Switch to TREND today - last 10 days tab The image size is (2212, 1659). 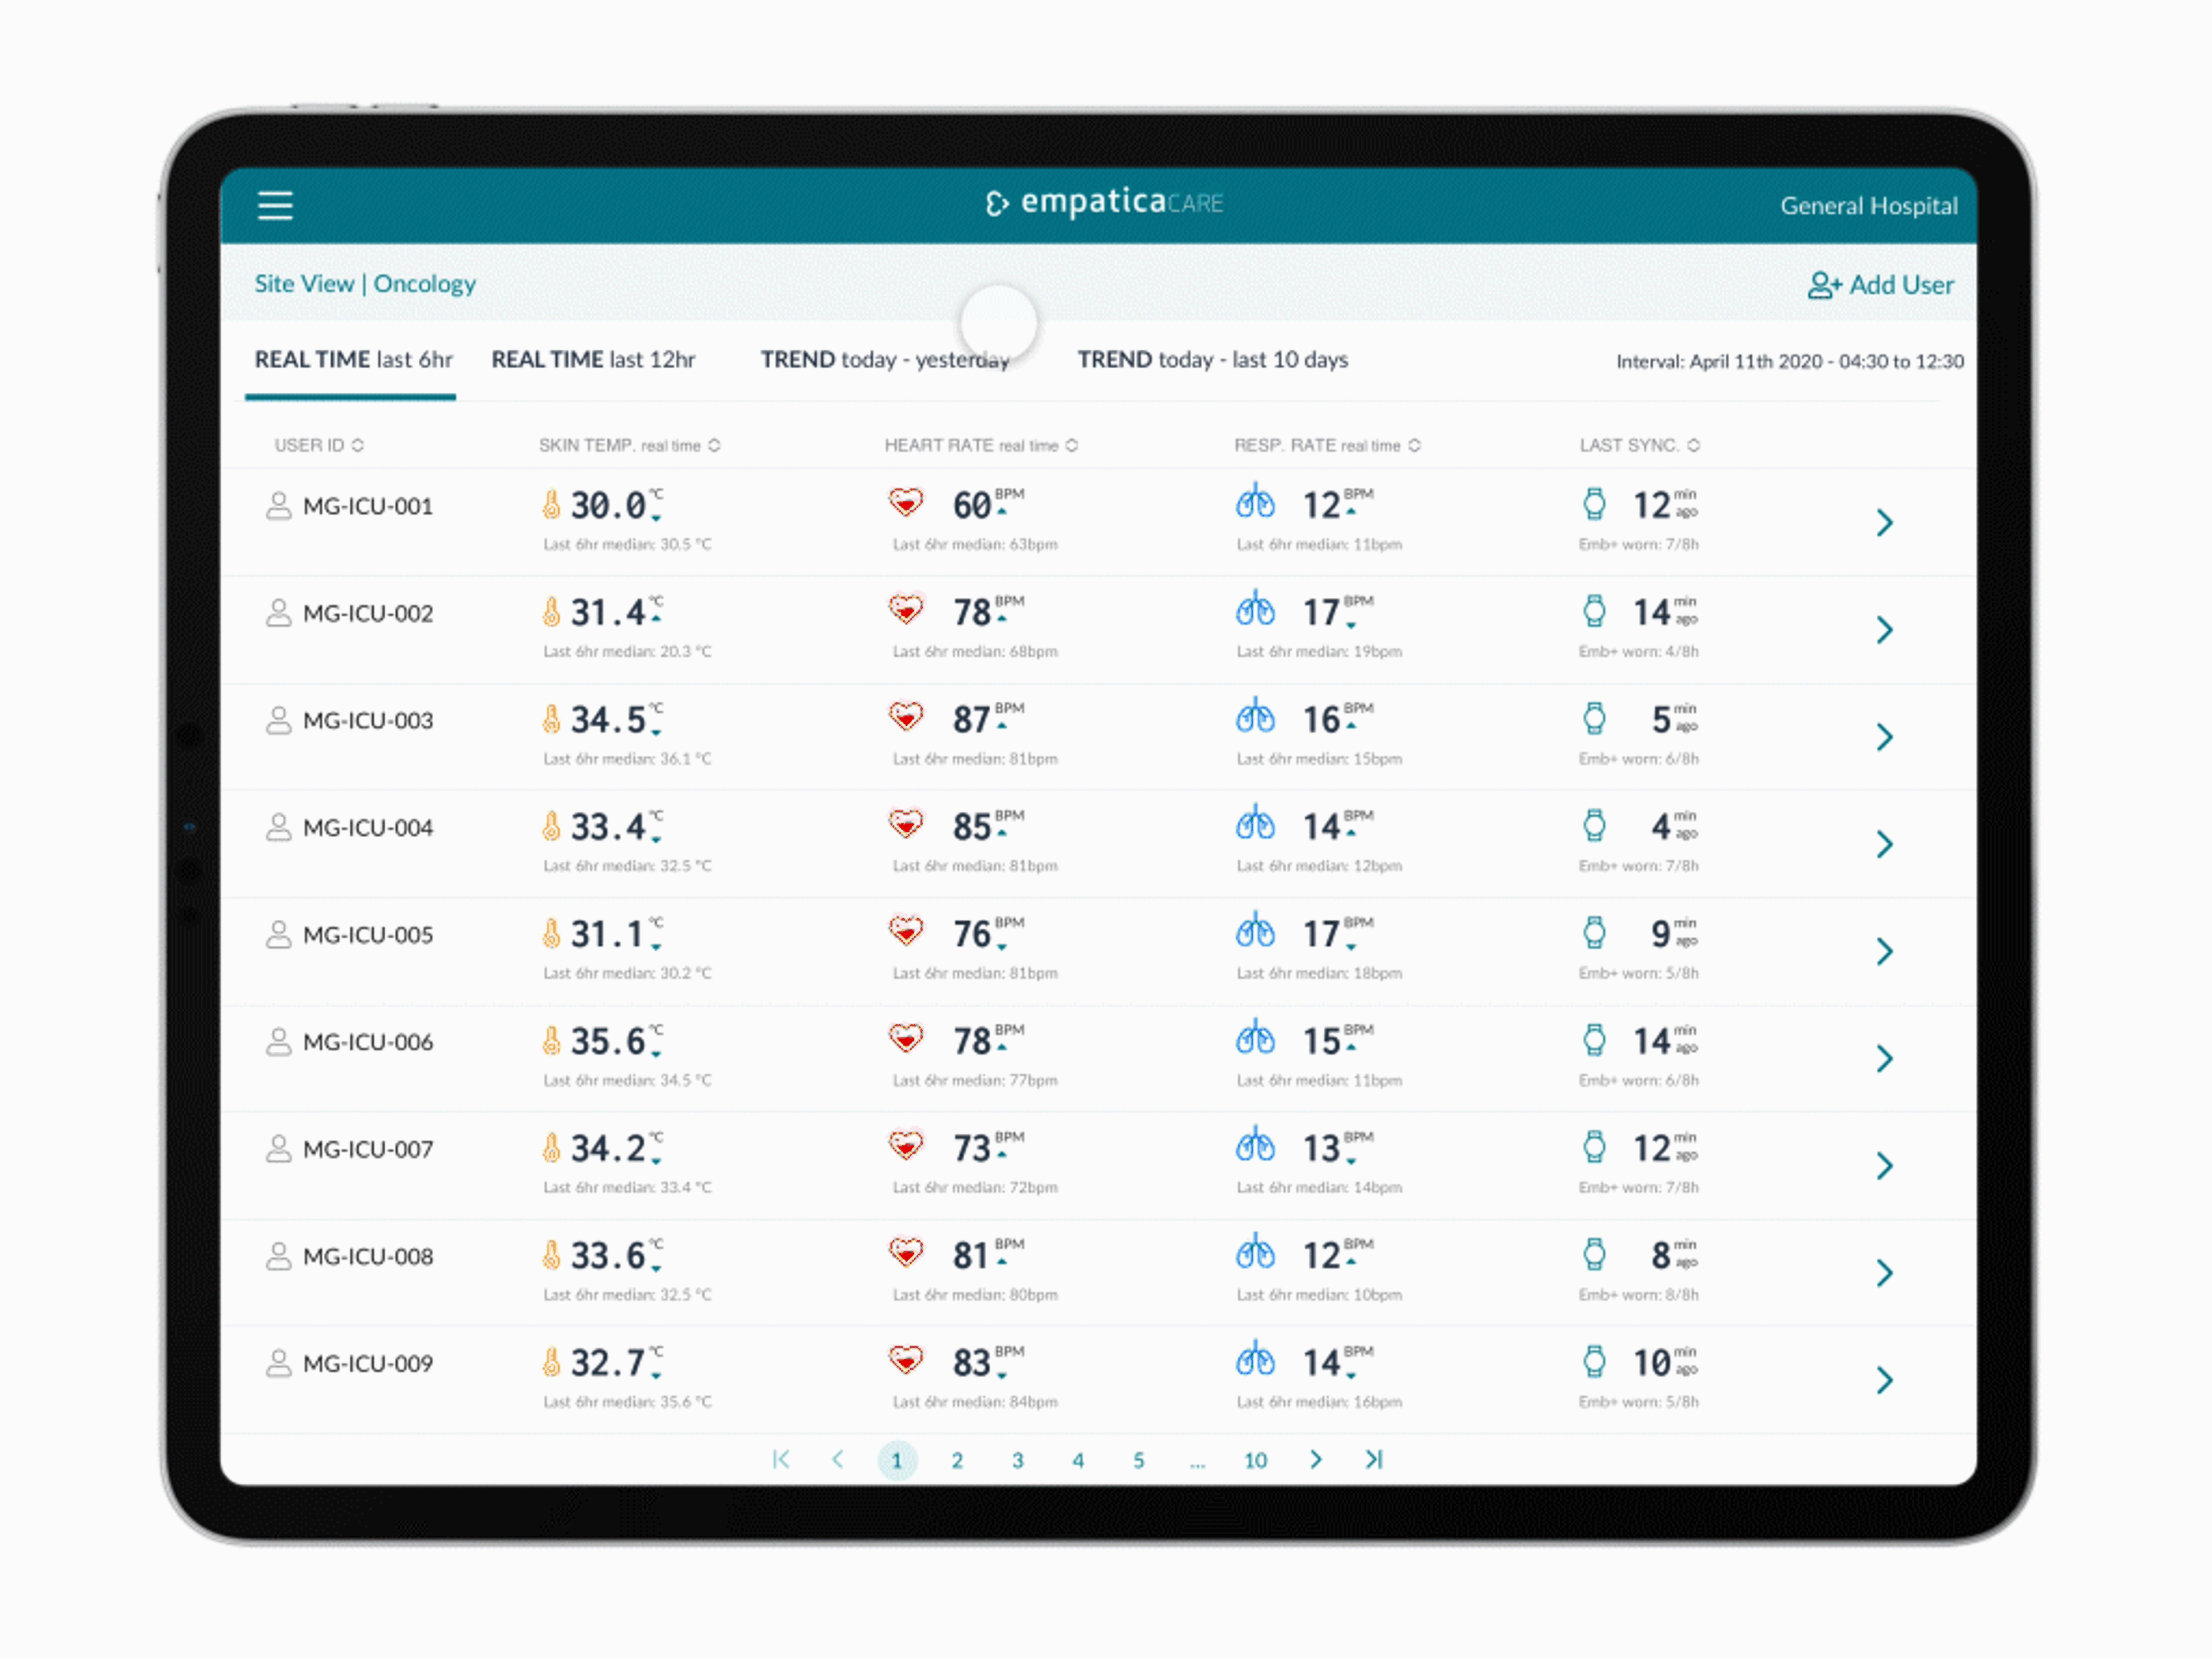(1212, 360)
